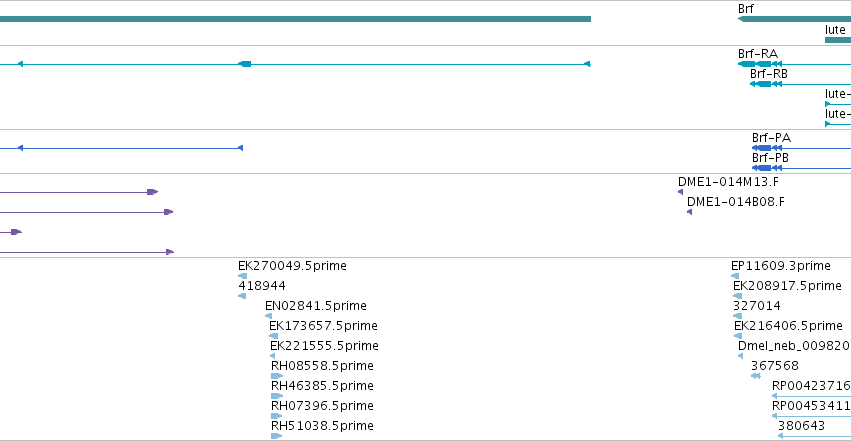851x441 pixels.
Task: Select the lute gene label
Action: click(835, 30)
